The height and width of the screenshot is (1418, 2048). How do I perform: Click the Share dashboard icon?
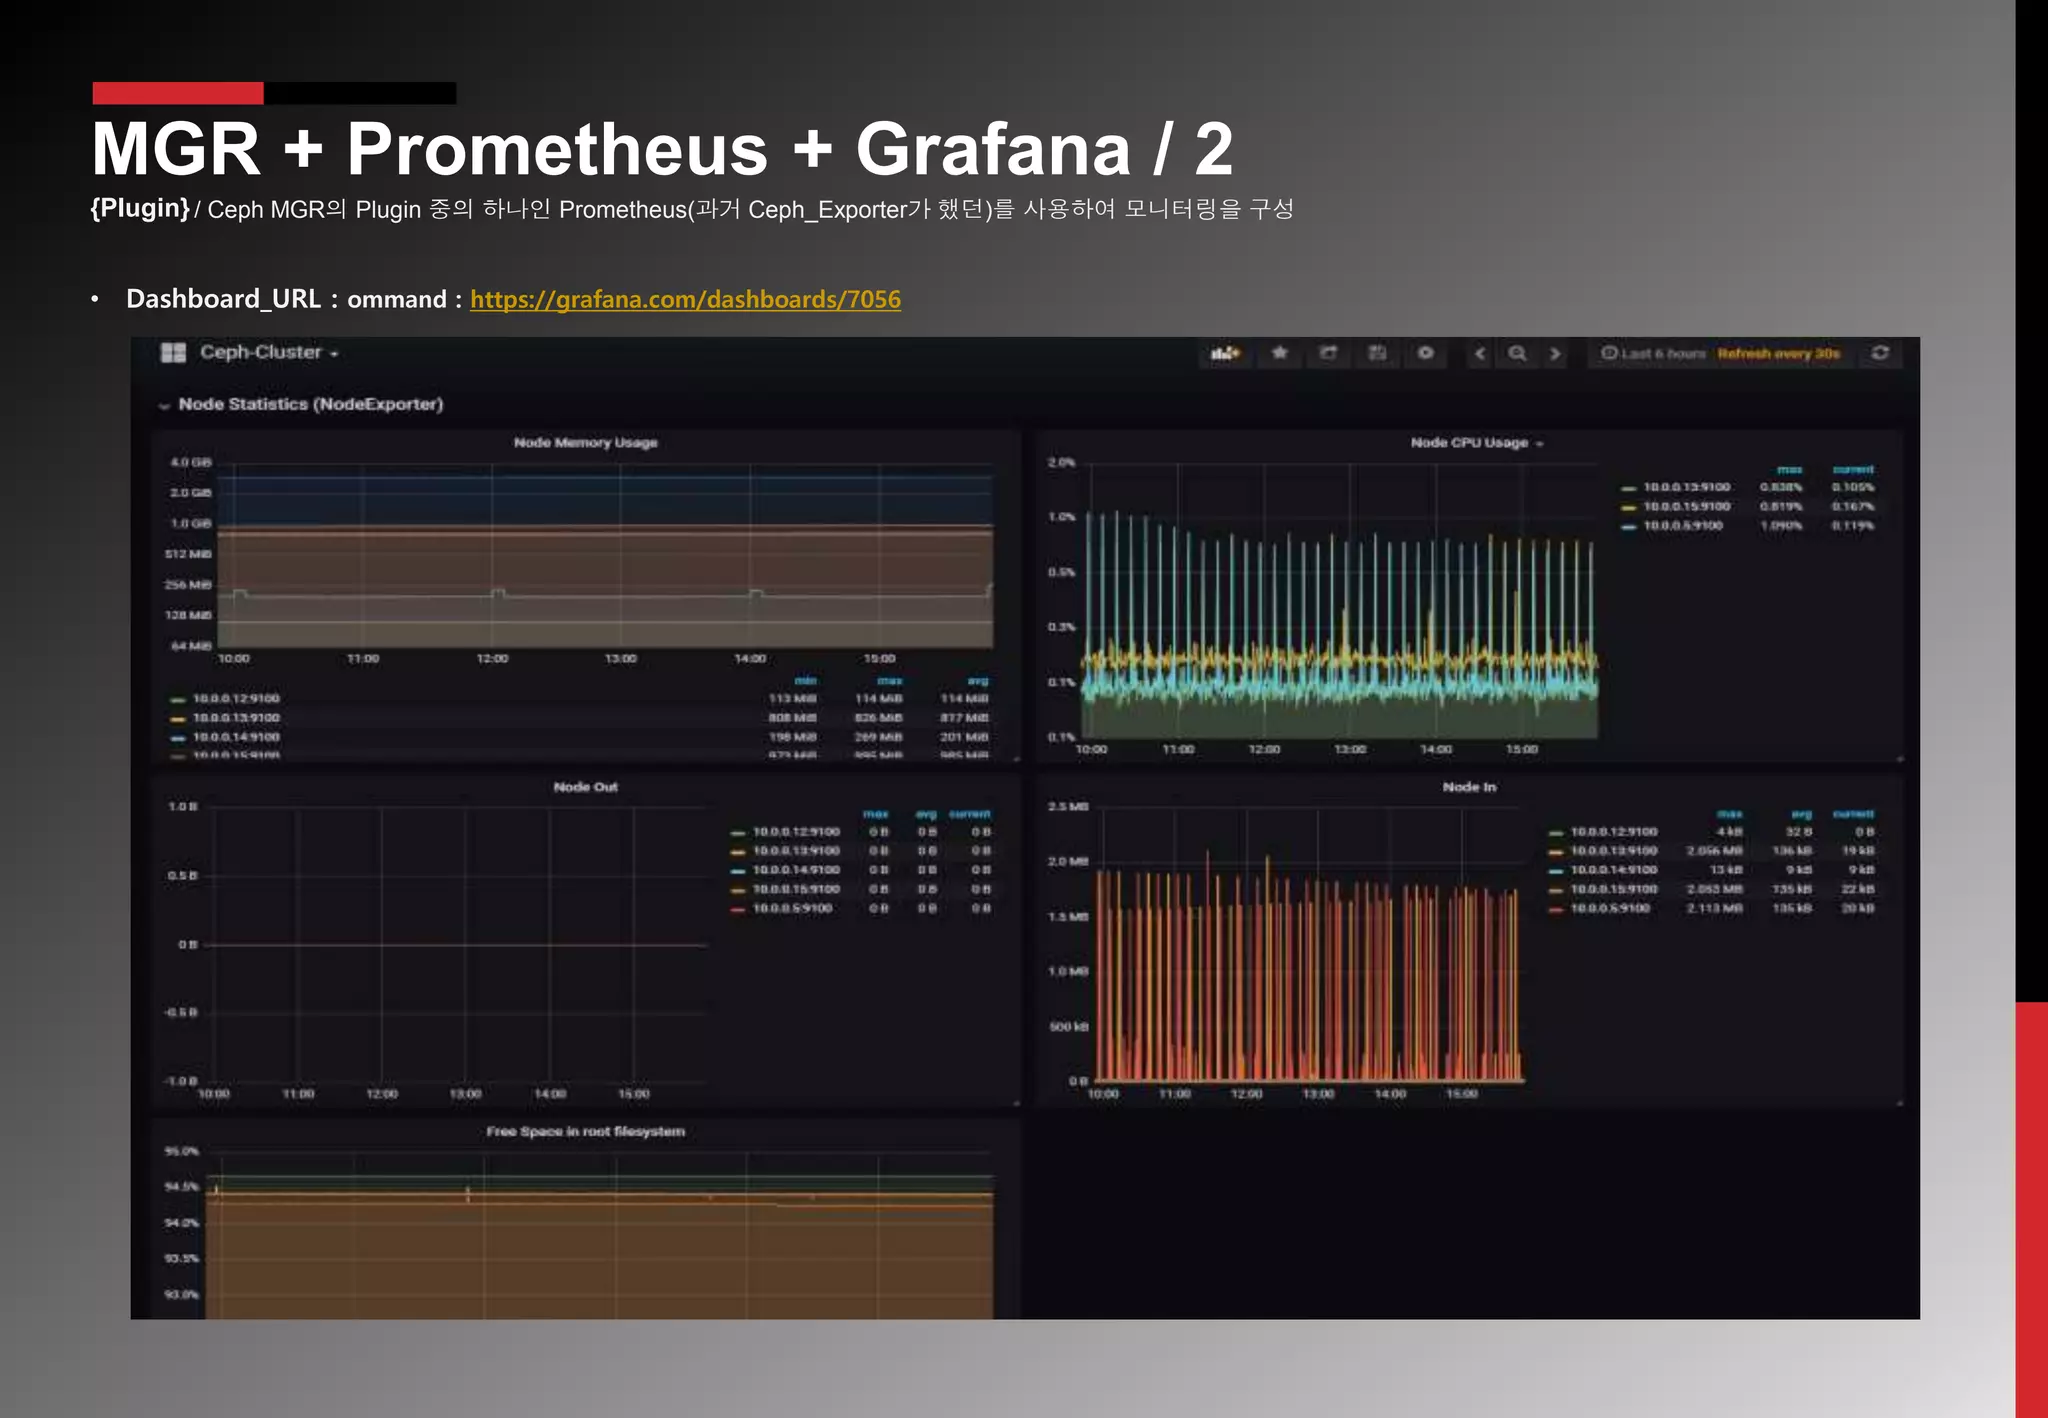click(x=1328, y=353)
